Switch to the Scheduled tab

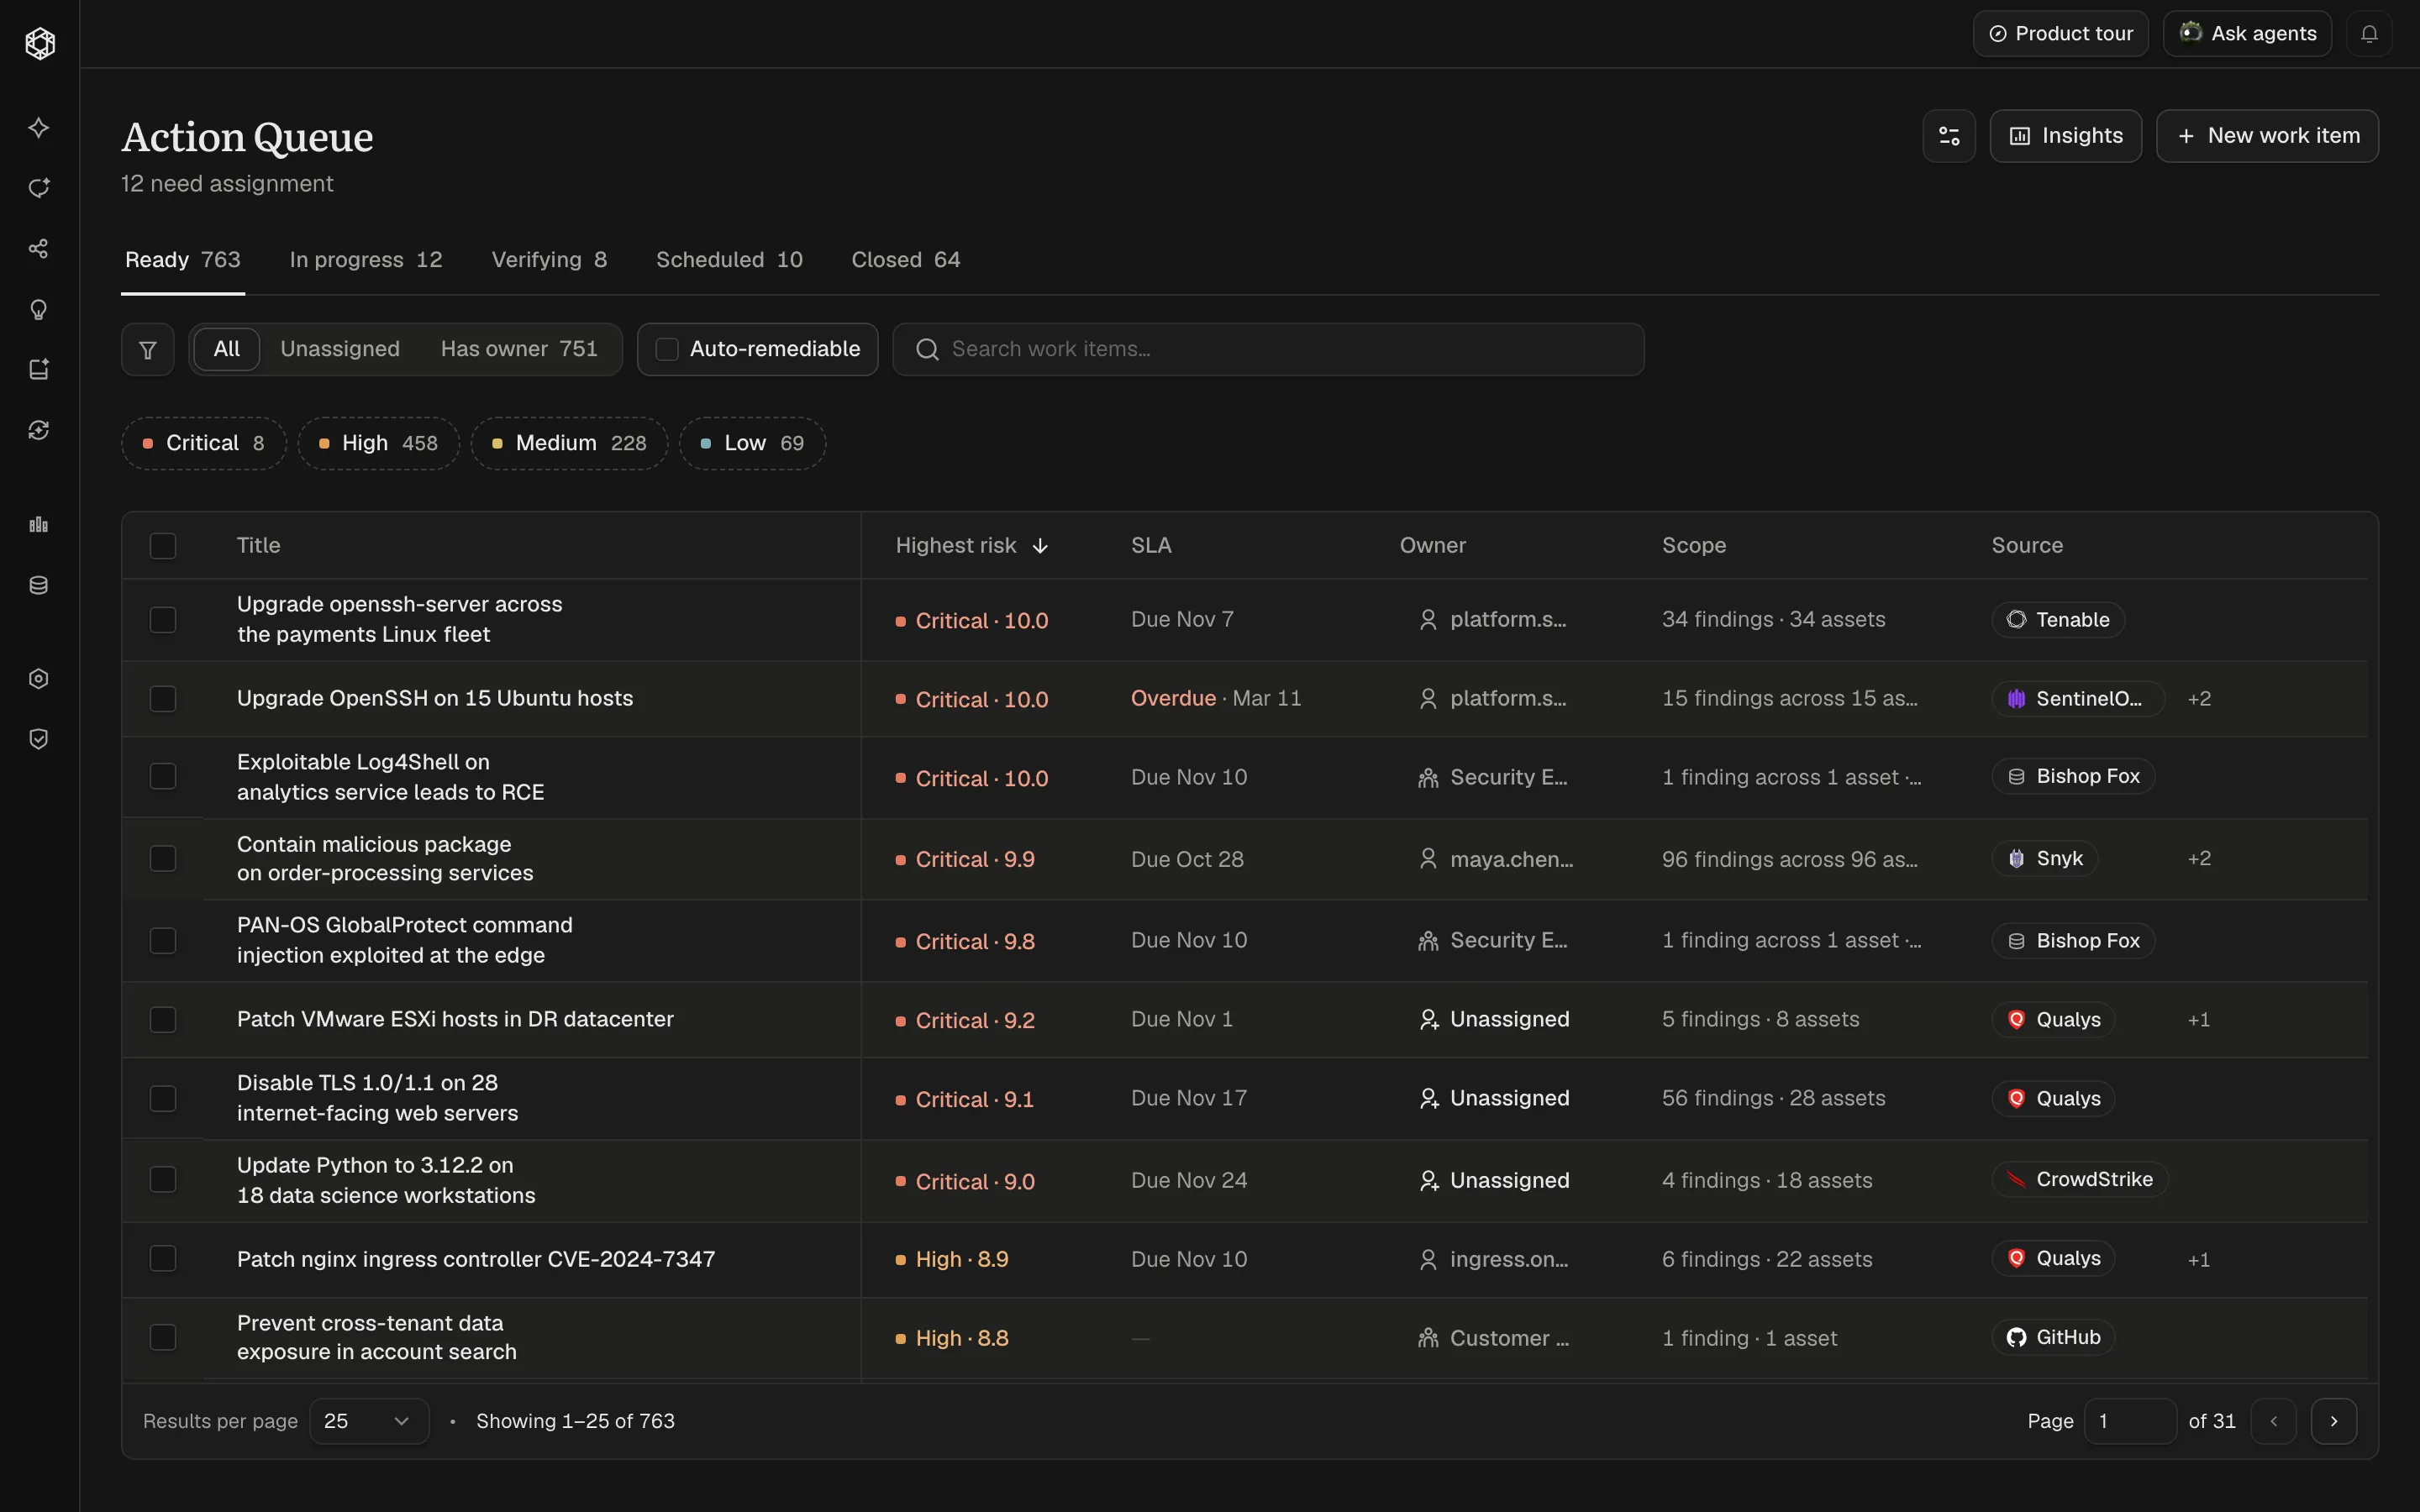coord(729,260)
